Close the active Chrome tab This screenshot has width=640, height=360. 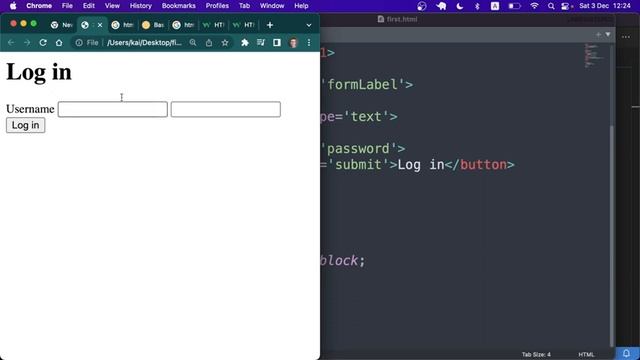(100, 25)
